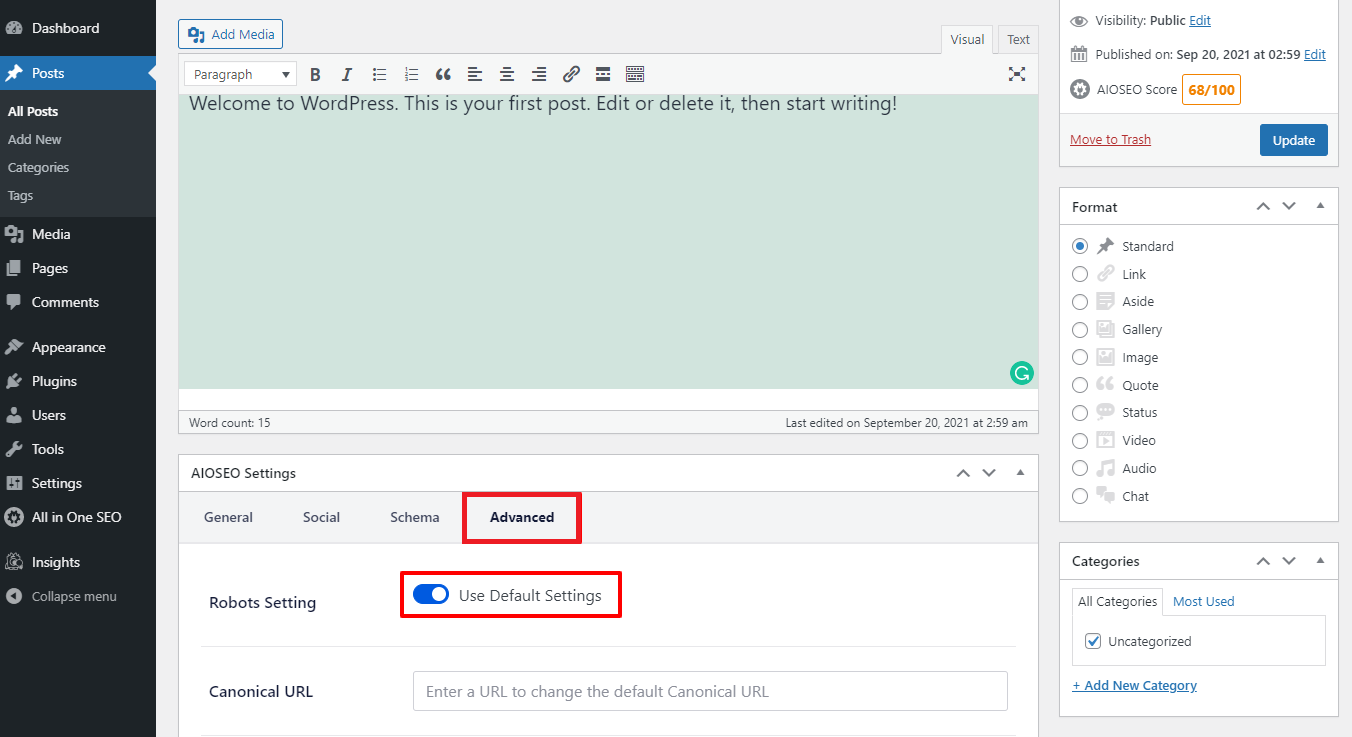1352x737 pixels.
Task: Select the Quote post format
Action: point(1080,385)
